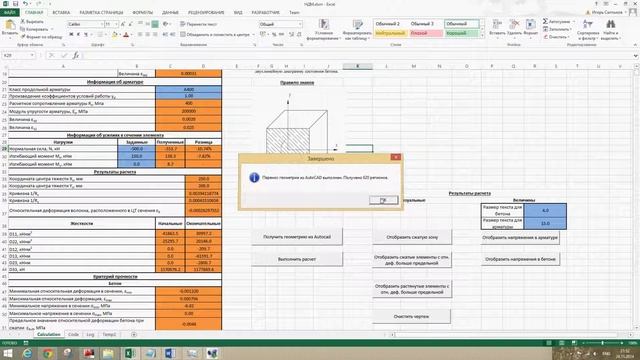Open the font name Calibri dropdown
The width and height of the screenshot is (640, 360).
pos(101,24)
